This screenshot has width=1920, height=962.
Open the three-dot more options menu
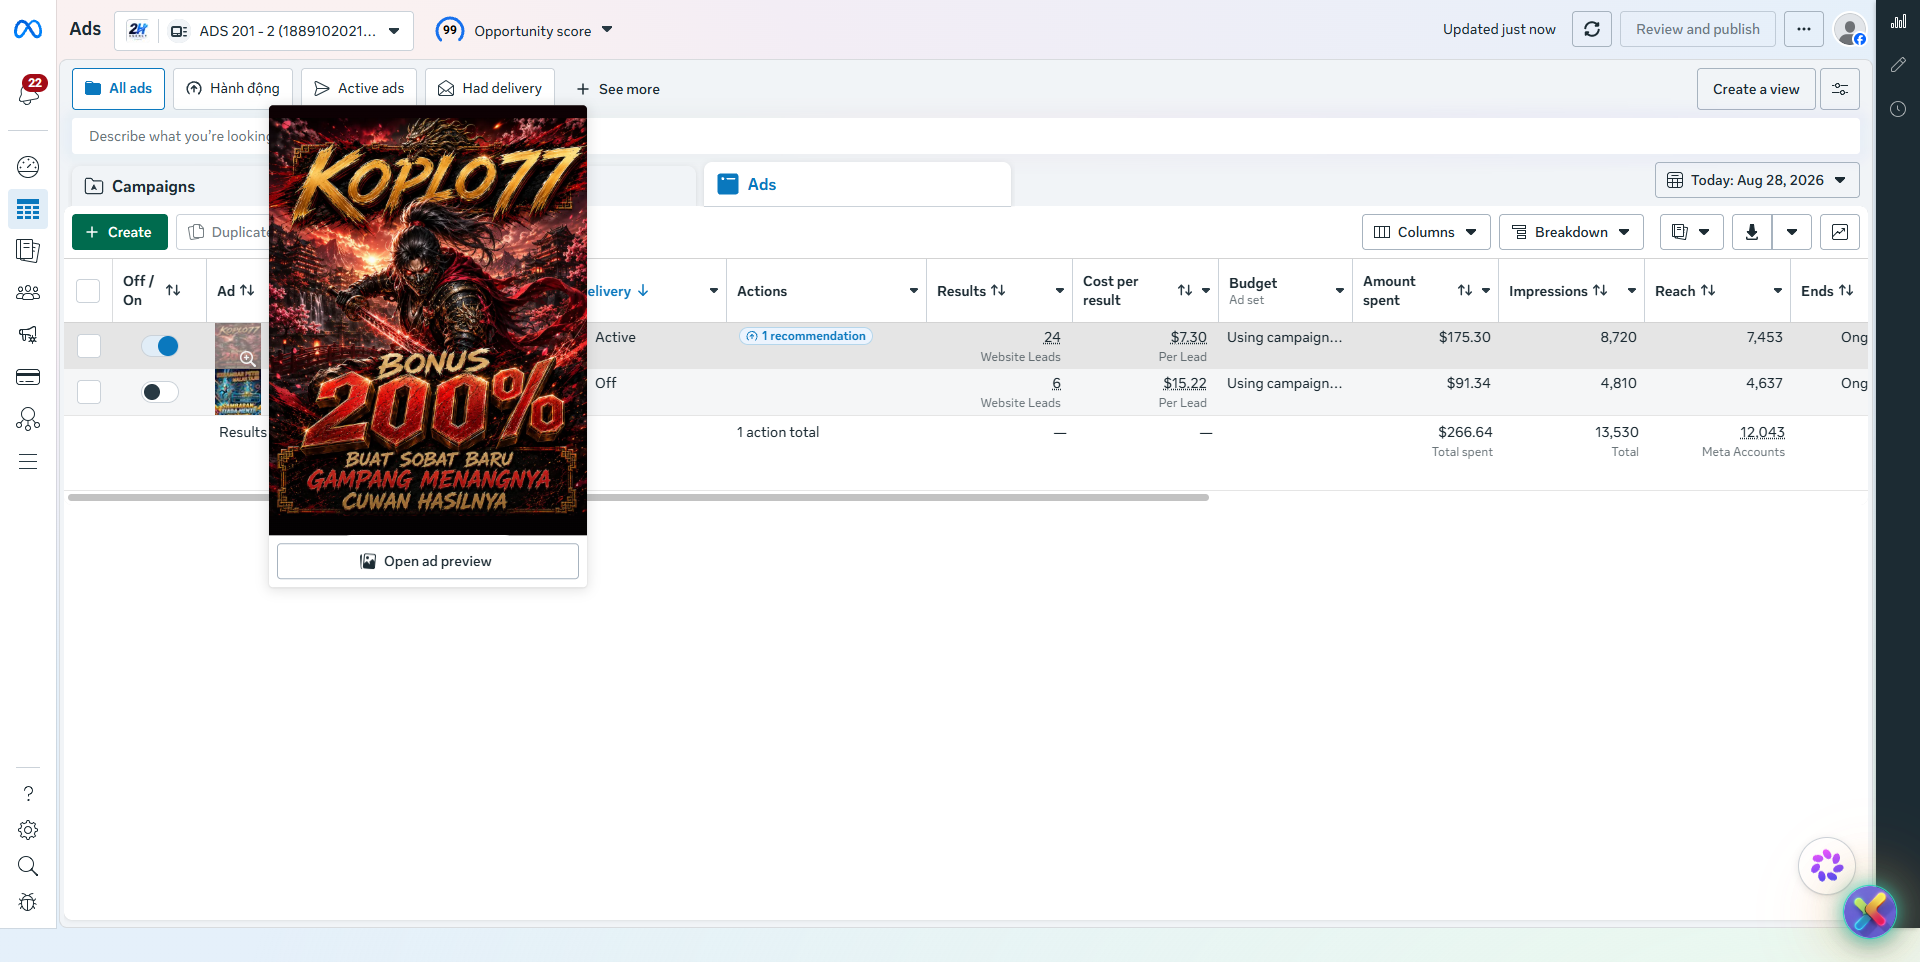(1804, 30)
